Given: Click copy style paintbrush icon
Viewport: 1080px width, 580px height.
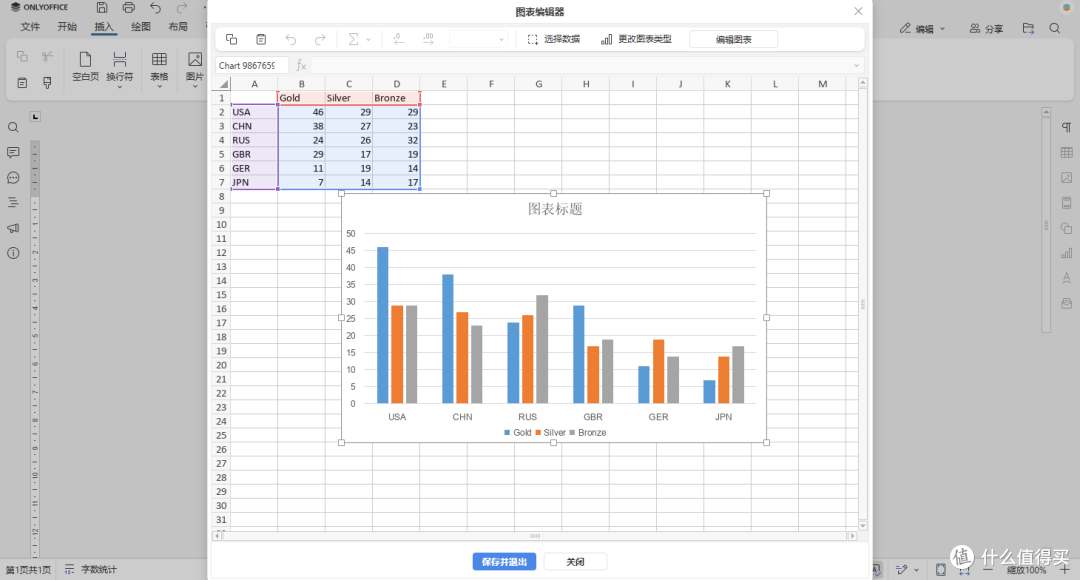Looking at the screenshot, I should [47, 83].
